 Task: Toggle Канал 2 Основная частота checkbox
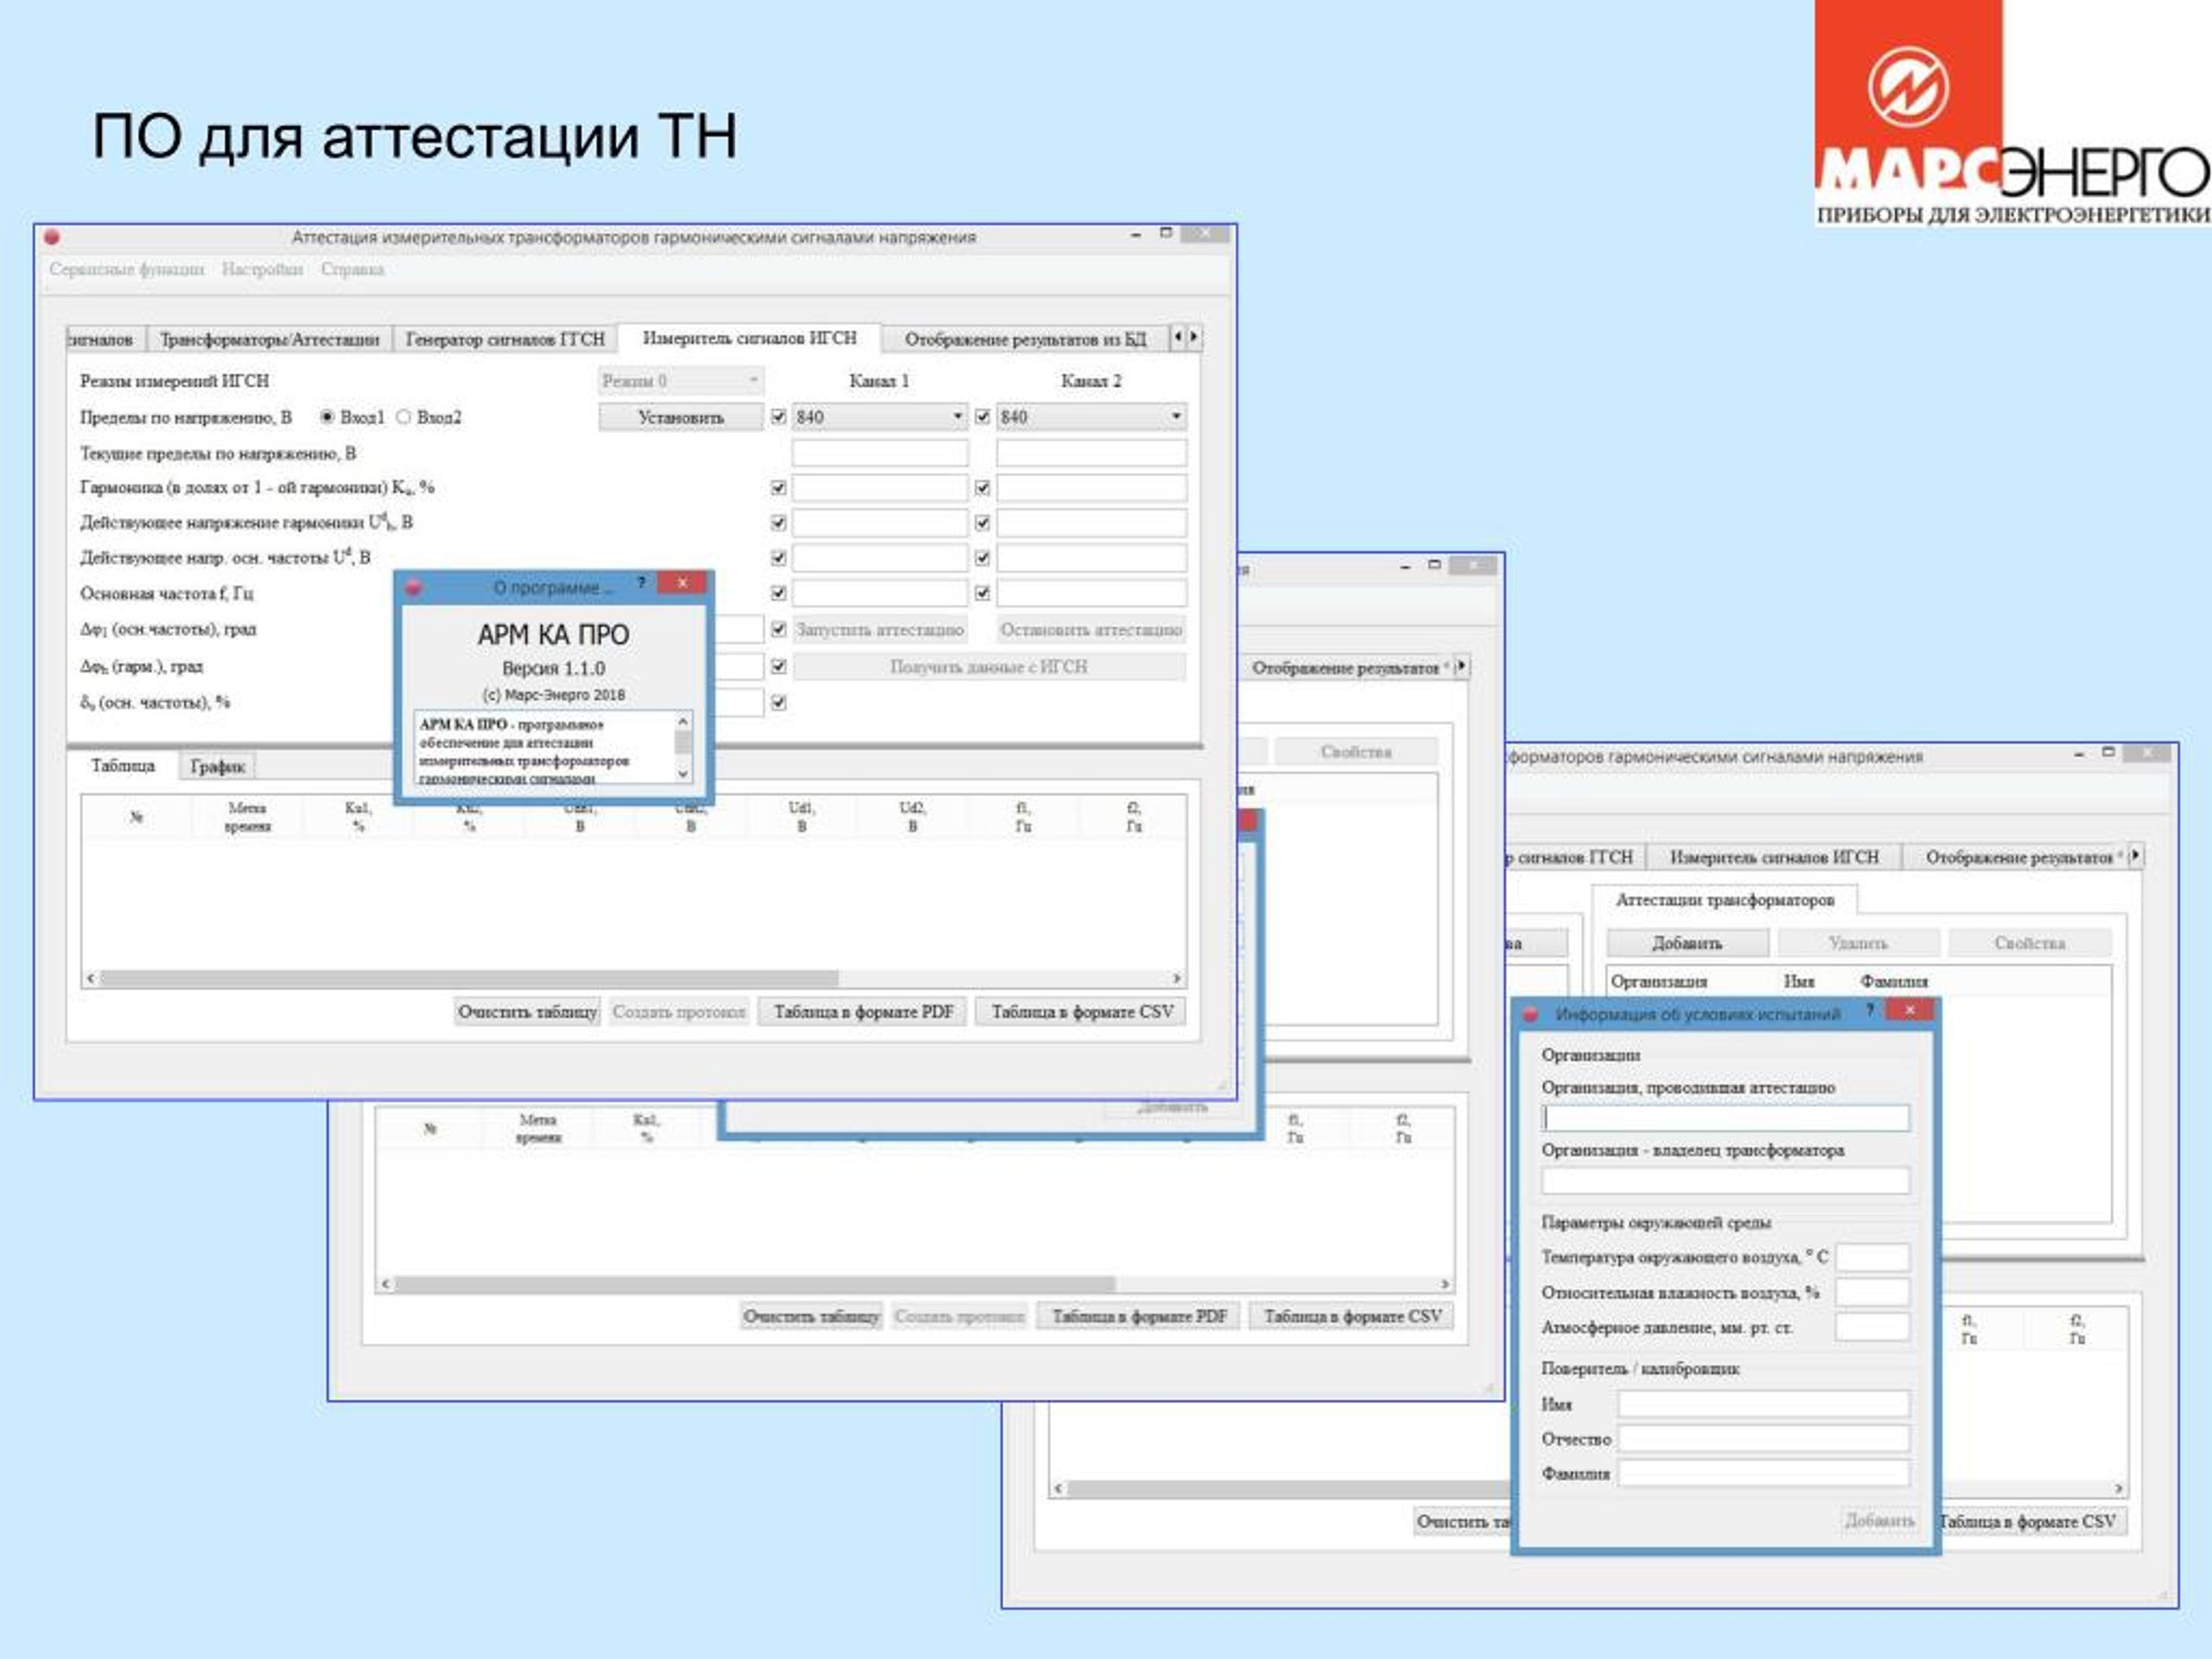click(983, 593)
